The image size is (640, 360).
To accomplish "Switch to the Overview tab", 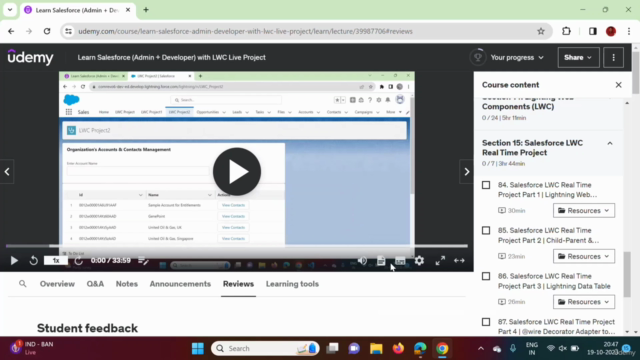I will [x=57, y=284].
